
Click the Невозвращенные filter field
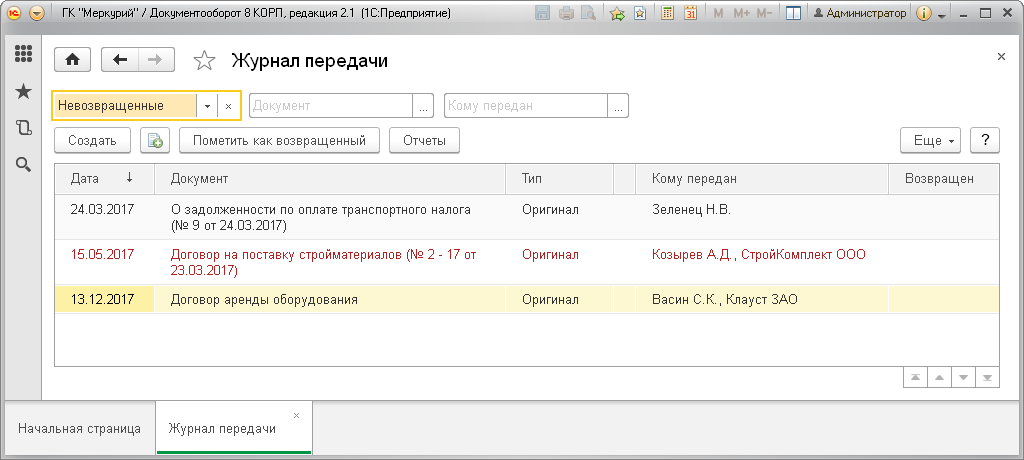click(x=125, y=106)
